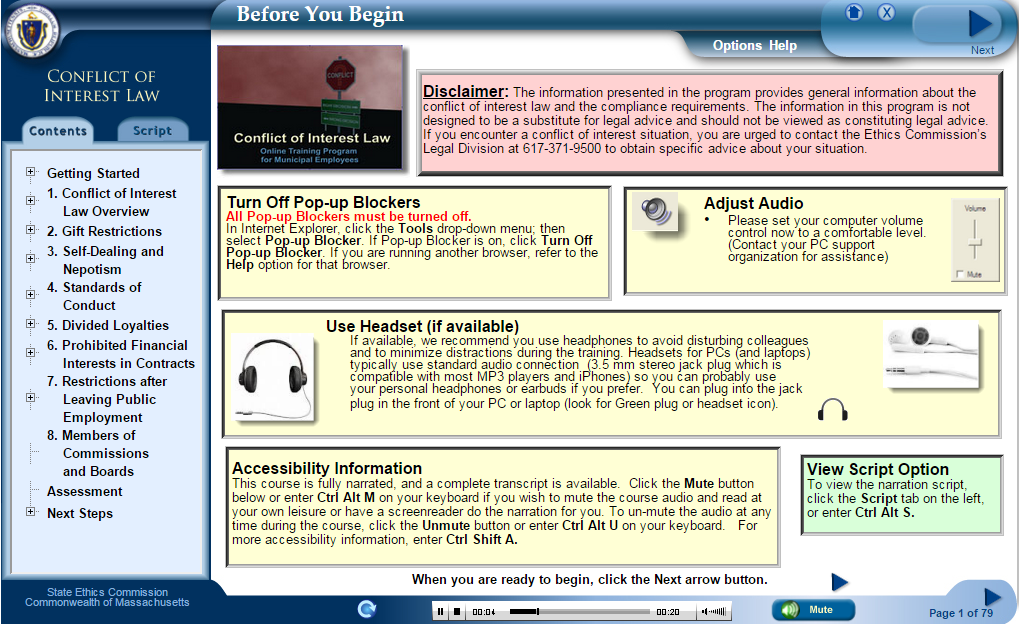Click the Adjust Audio heading
Image resolution: width=1019 pixels, height=624 pixels.
tap(754, 203)
